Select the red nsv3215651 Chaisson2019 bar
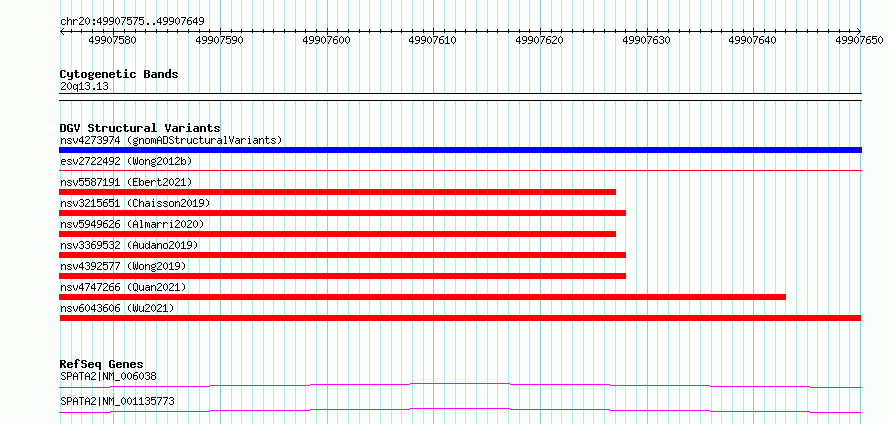 [342, 213]
